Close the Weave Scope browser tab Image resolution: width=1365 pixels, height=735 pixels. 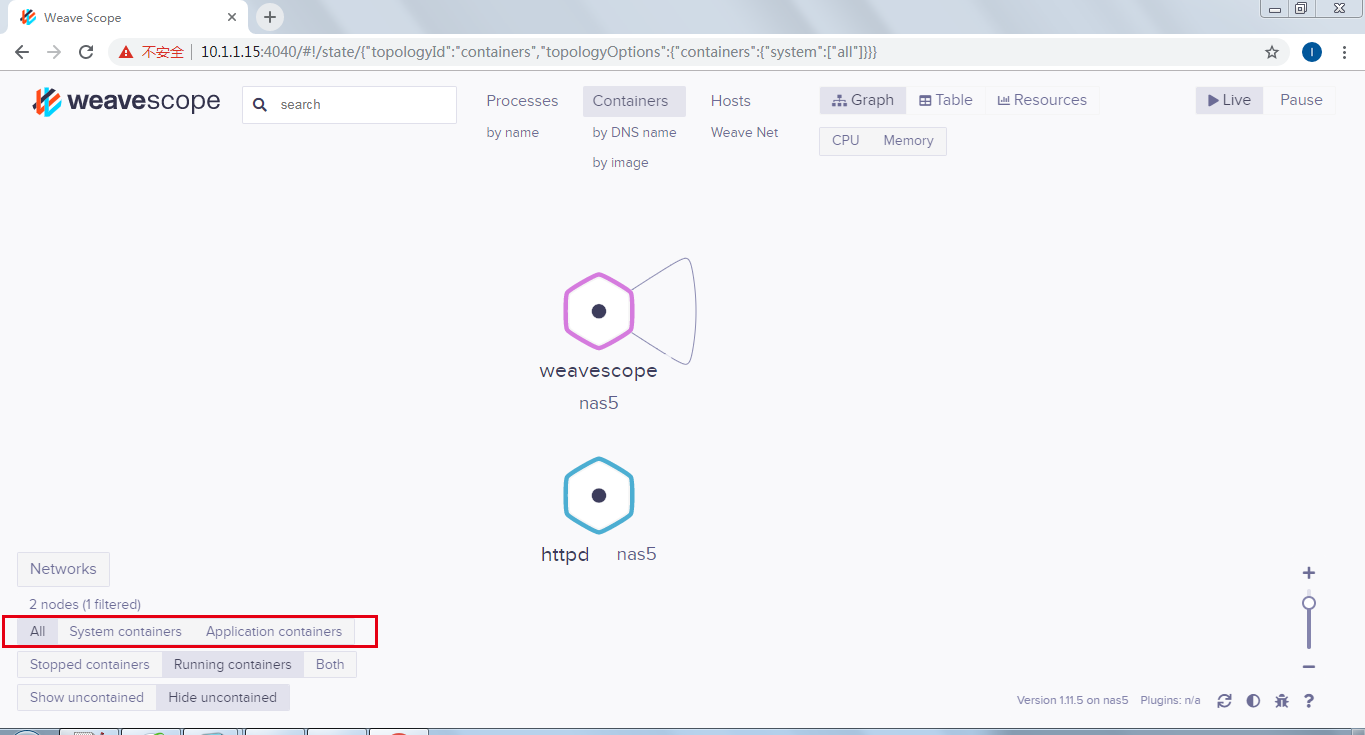point(232,17)
